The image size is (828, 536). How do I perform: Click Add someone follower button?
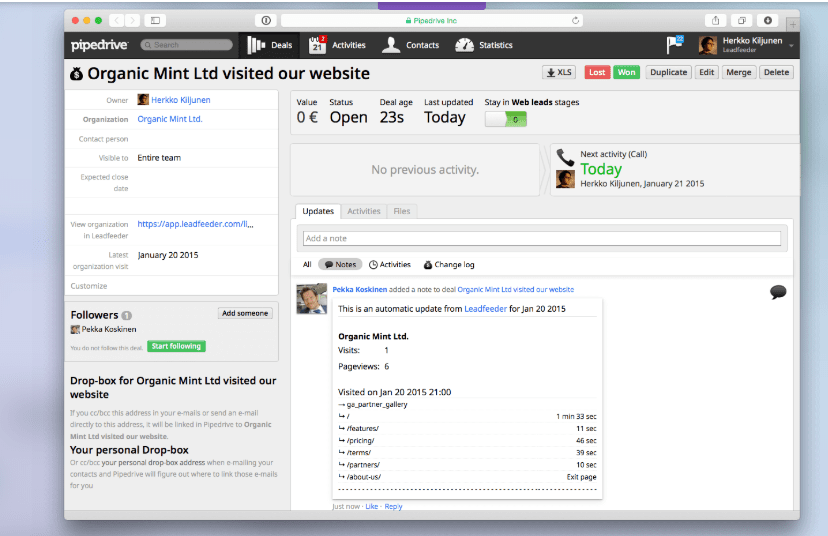[x=245, y=313]
